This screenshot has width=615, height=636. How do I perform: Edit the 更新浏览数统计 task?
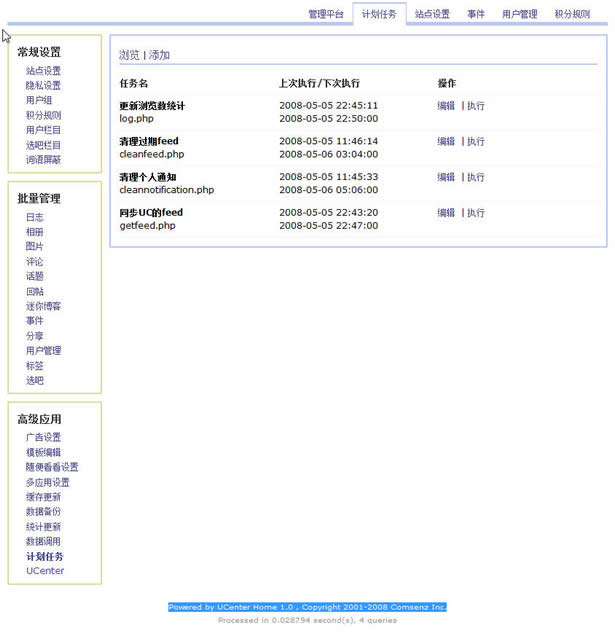(446, 106)
